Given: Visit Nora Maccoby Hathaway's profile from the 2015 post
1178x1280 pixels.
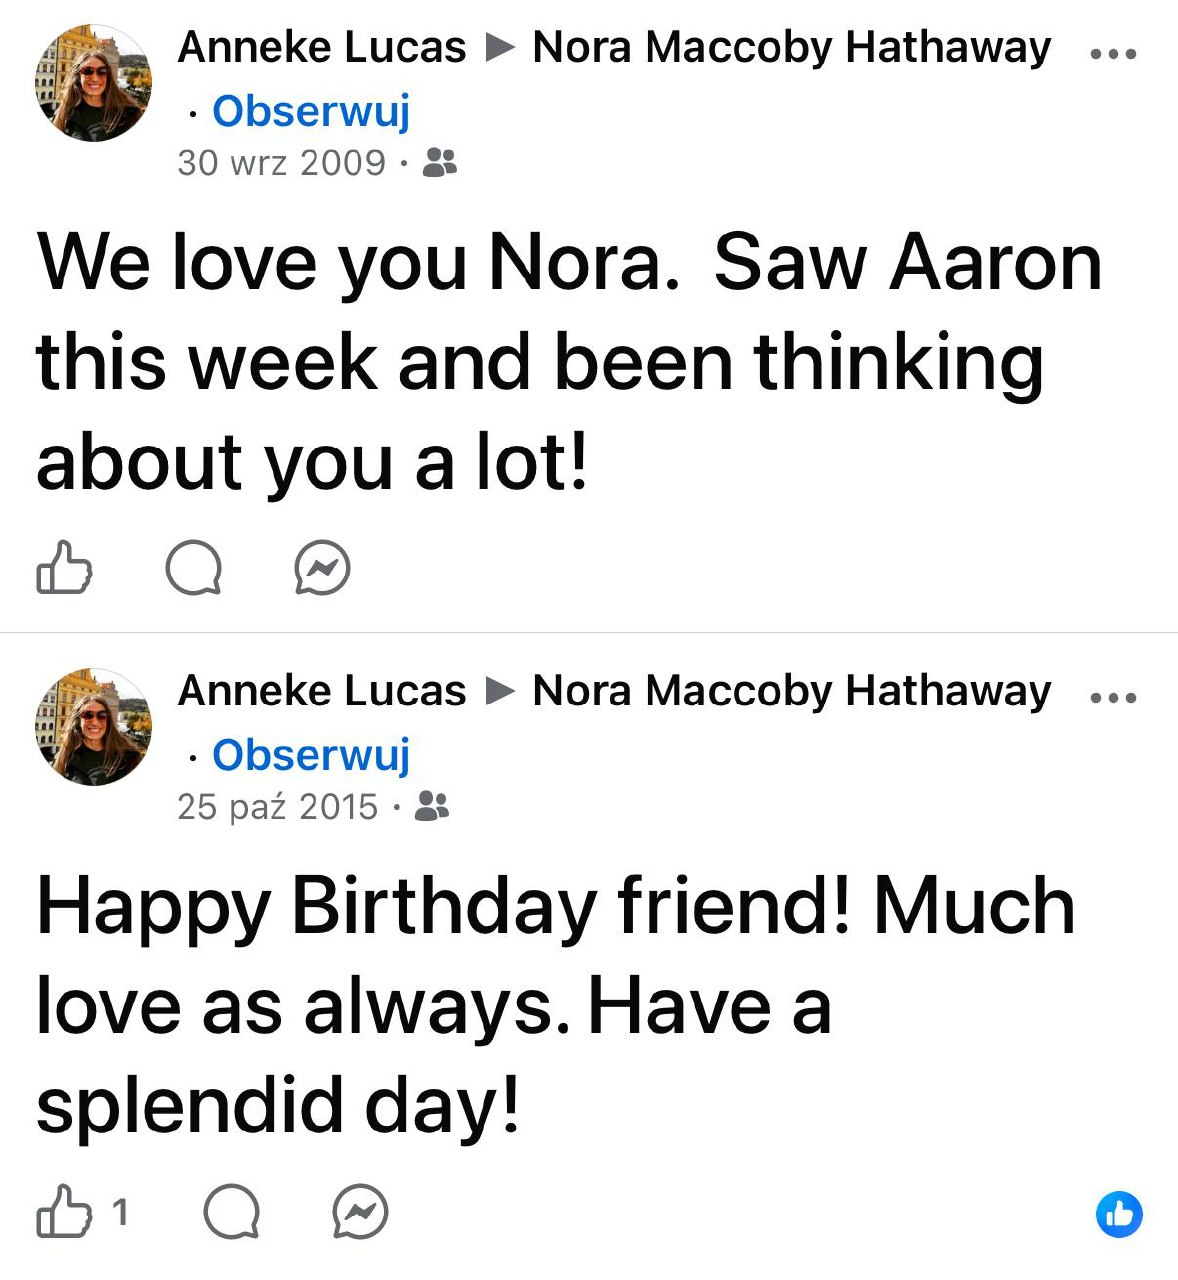Looking at the screenshot, I should click(791, 691).
